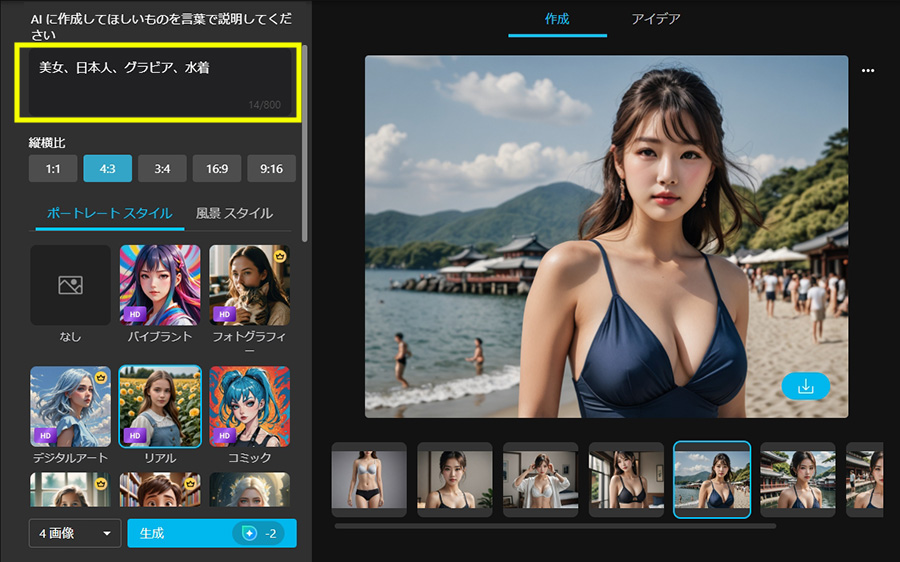
Task: Open the ポートレート スタイル tab
Action: pos(110,213)
